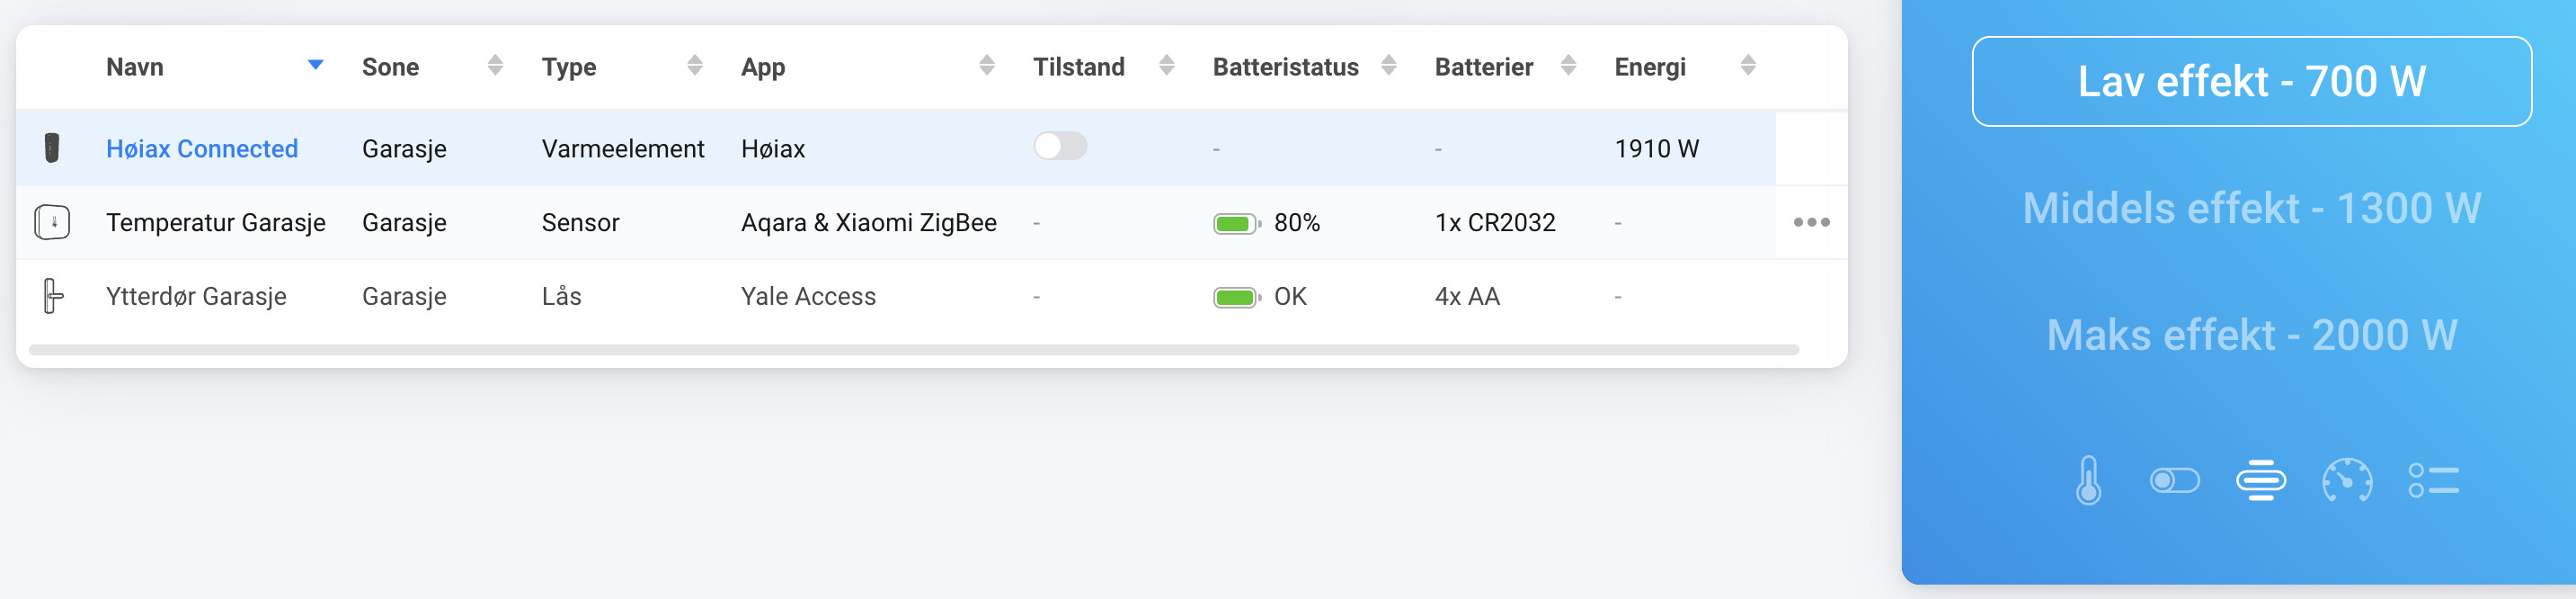Viewport: 2576px width, 599px height.
Task: Toggle Høiax Connected power switch
Action: point(1060,147)
